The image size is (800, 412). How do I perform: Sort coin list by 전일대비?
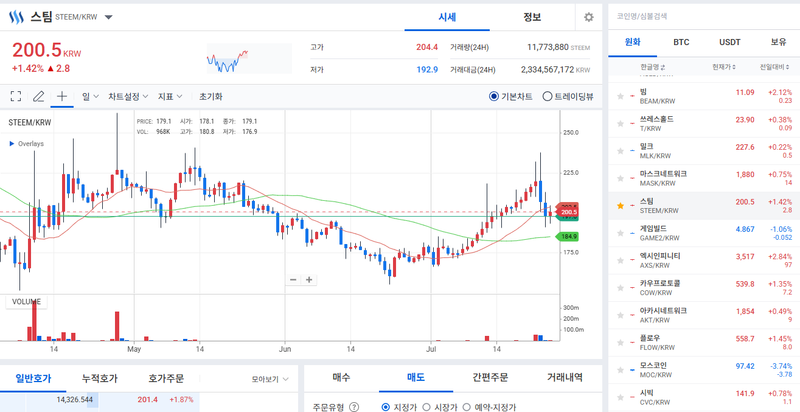tap(776, 67)
